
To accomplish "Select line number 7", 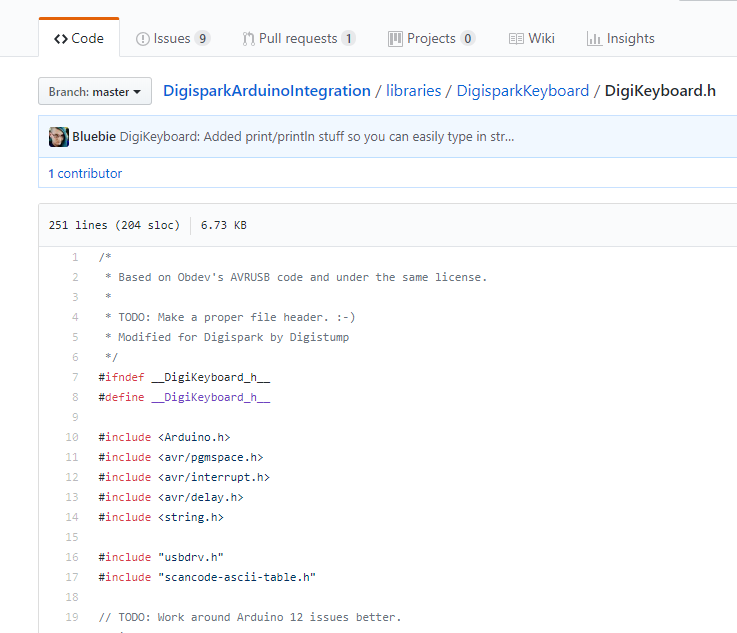I will click(x=75, y=377).
